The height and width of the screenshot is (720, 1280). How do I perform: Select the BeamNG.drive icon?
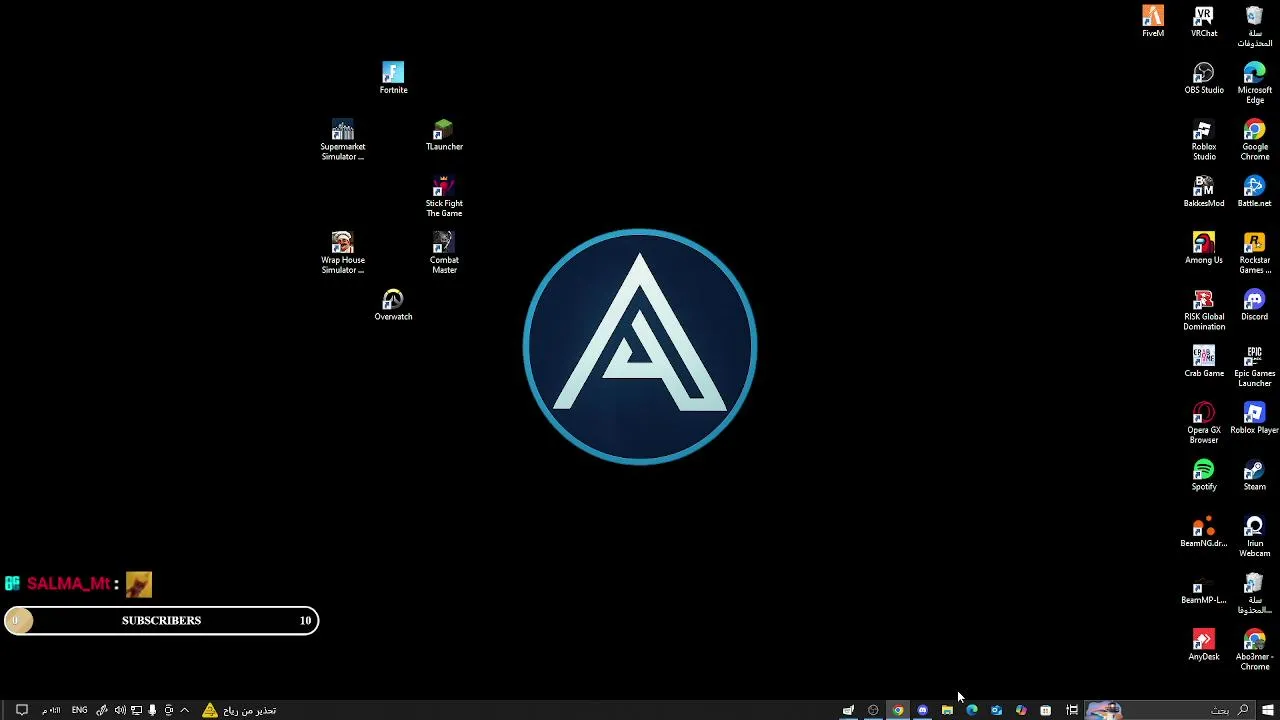pyautogui.click(x=1204, y=531)
